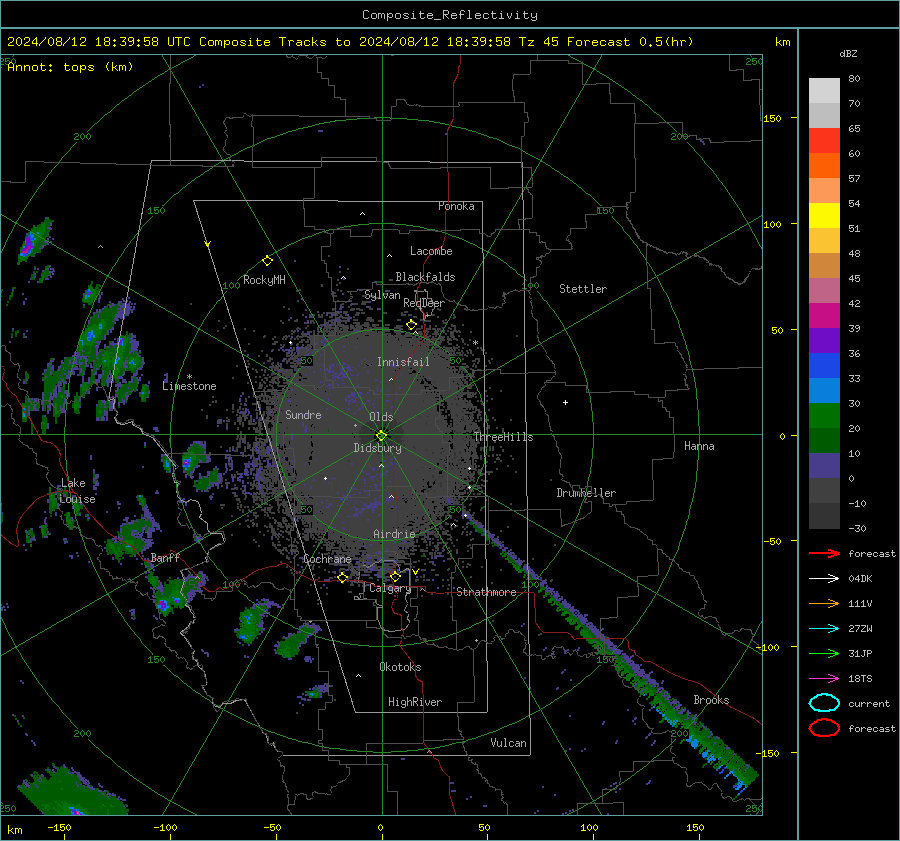Click the 'Annot: tops (km)' annotation label
This screenshot has width=900, height=841.
pyautogui.click(x=70, y=67)
